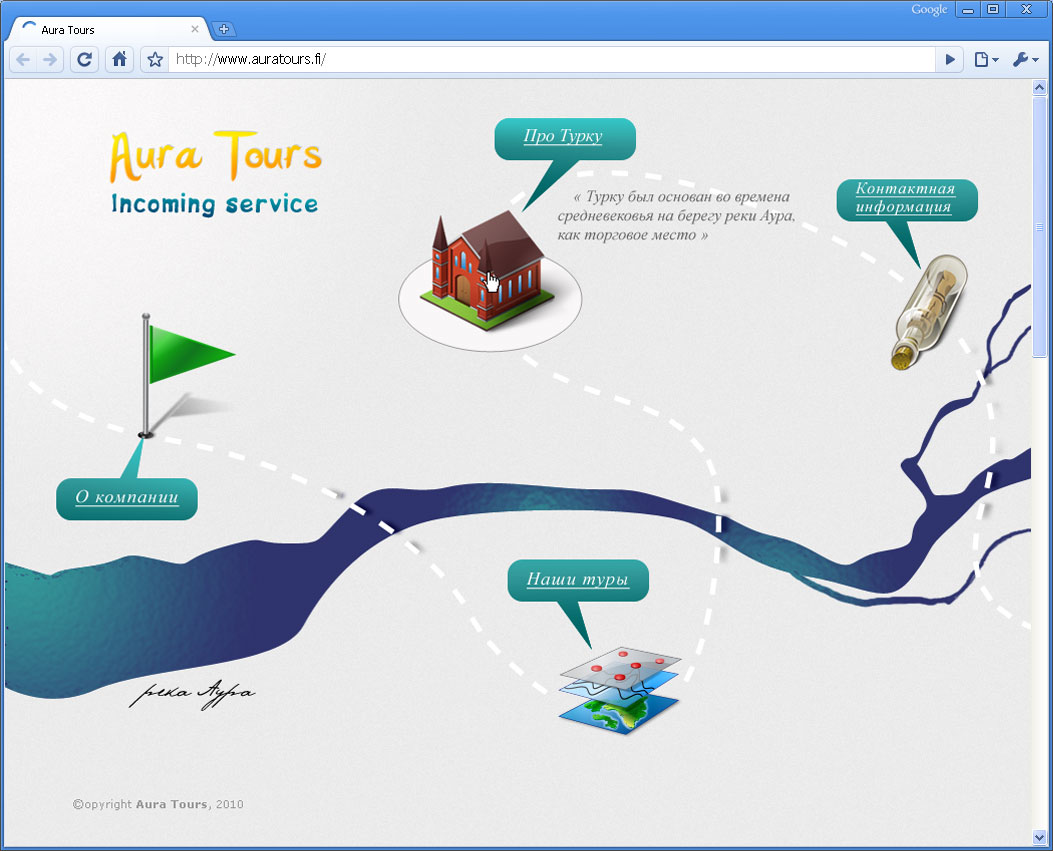Click the Incoming service tagline
Viewport: 1053px width, 851px height.
tap(214, 204)
